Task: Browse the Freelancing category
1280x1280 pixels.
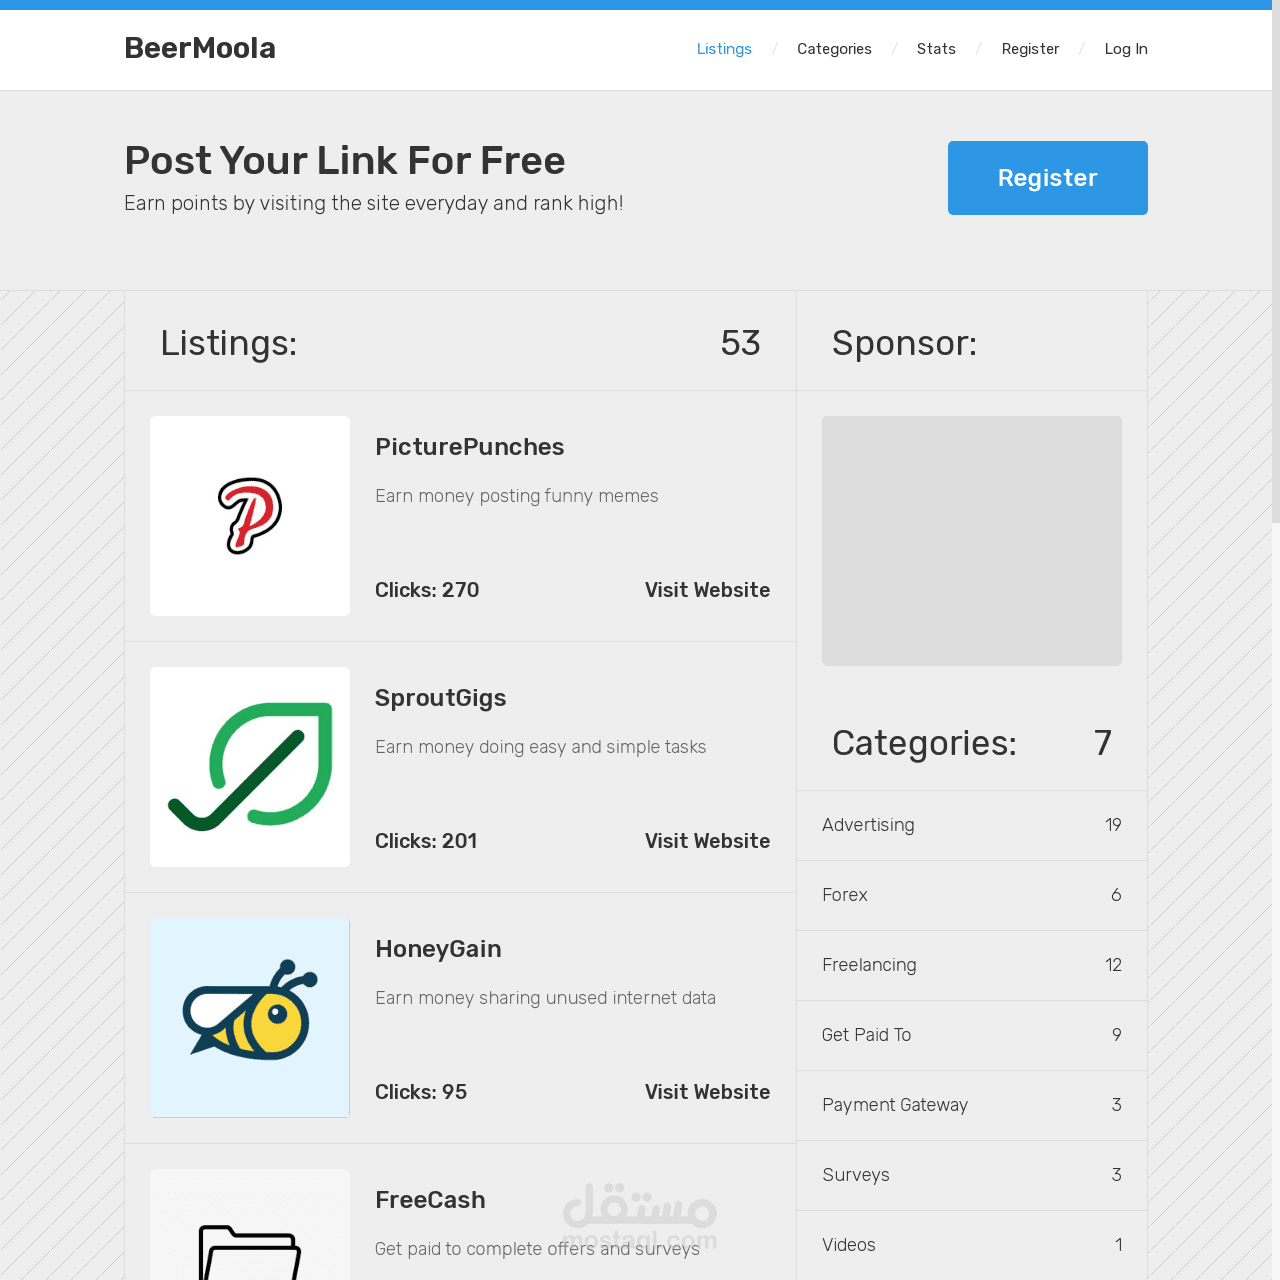Action: pyautogui.click(x=869, y=965)
